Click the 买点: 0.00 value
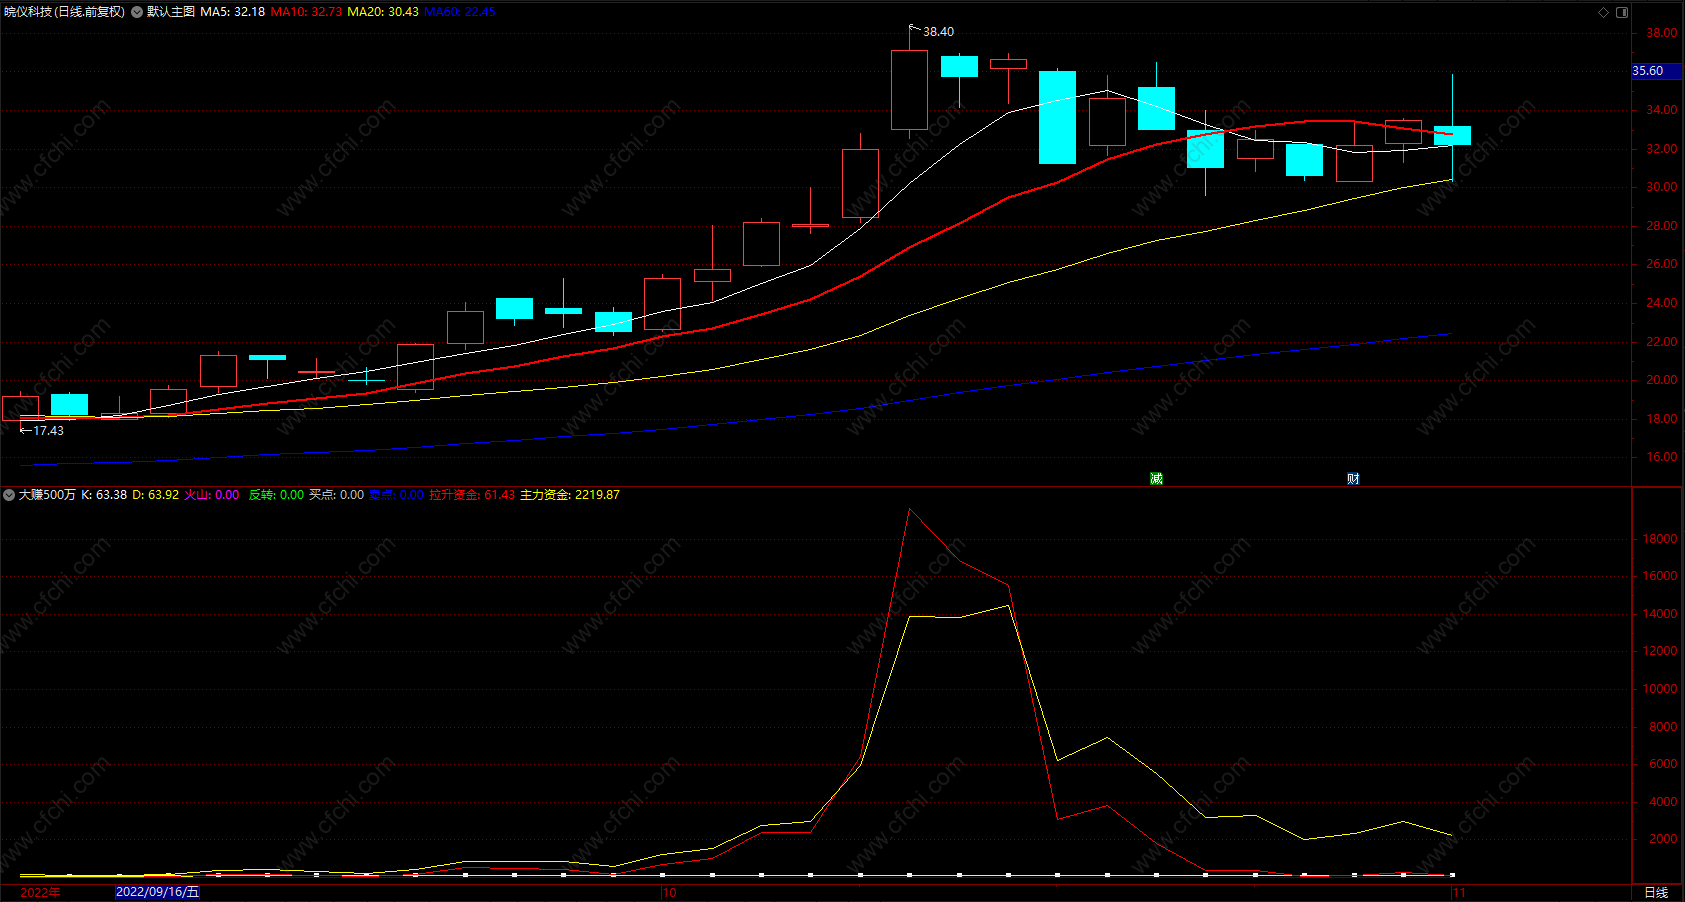This screenshot has width=1685, height=902. (336, 495)
